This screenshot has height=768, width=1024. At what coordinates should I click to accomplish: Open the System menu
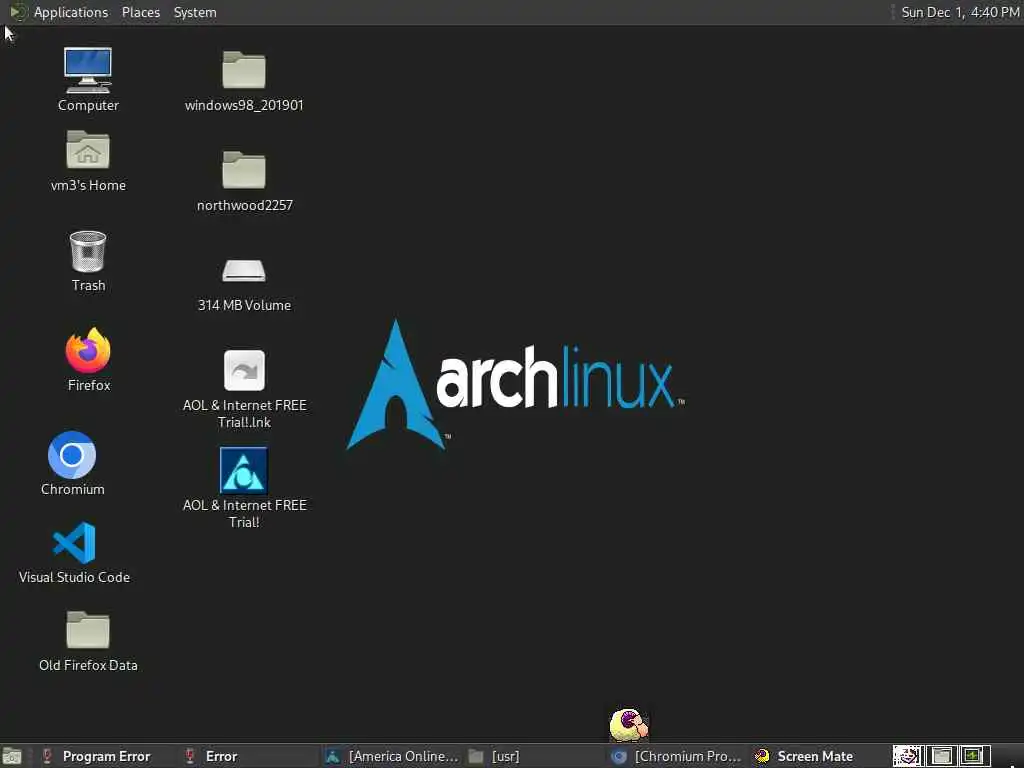click(195, 12)
